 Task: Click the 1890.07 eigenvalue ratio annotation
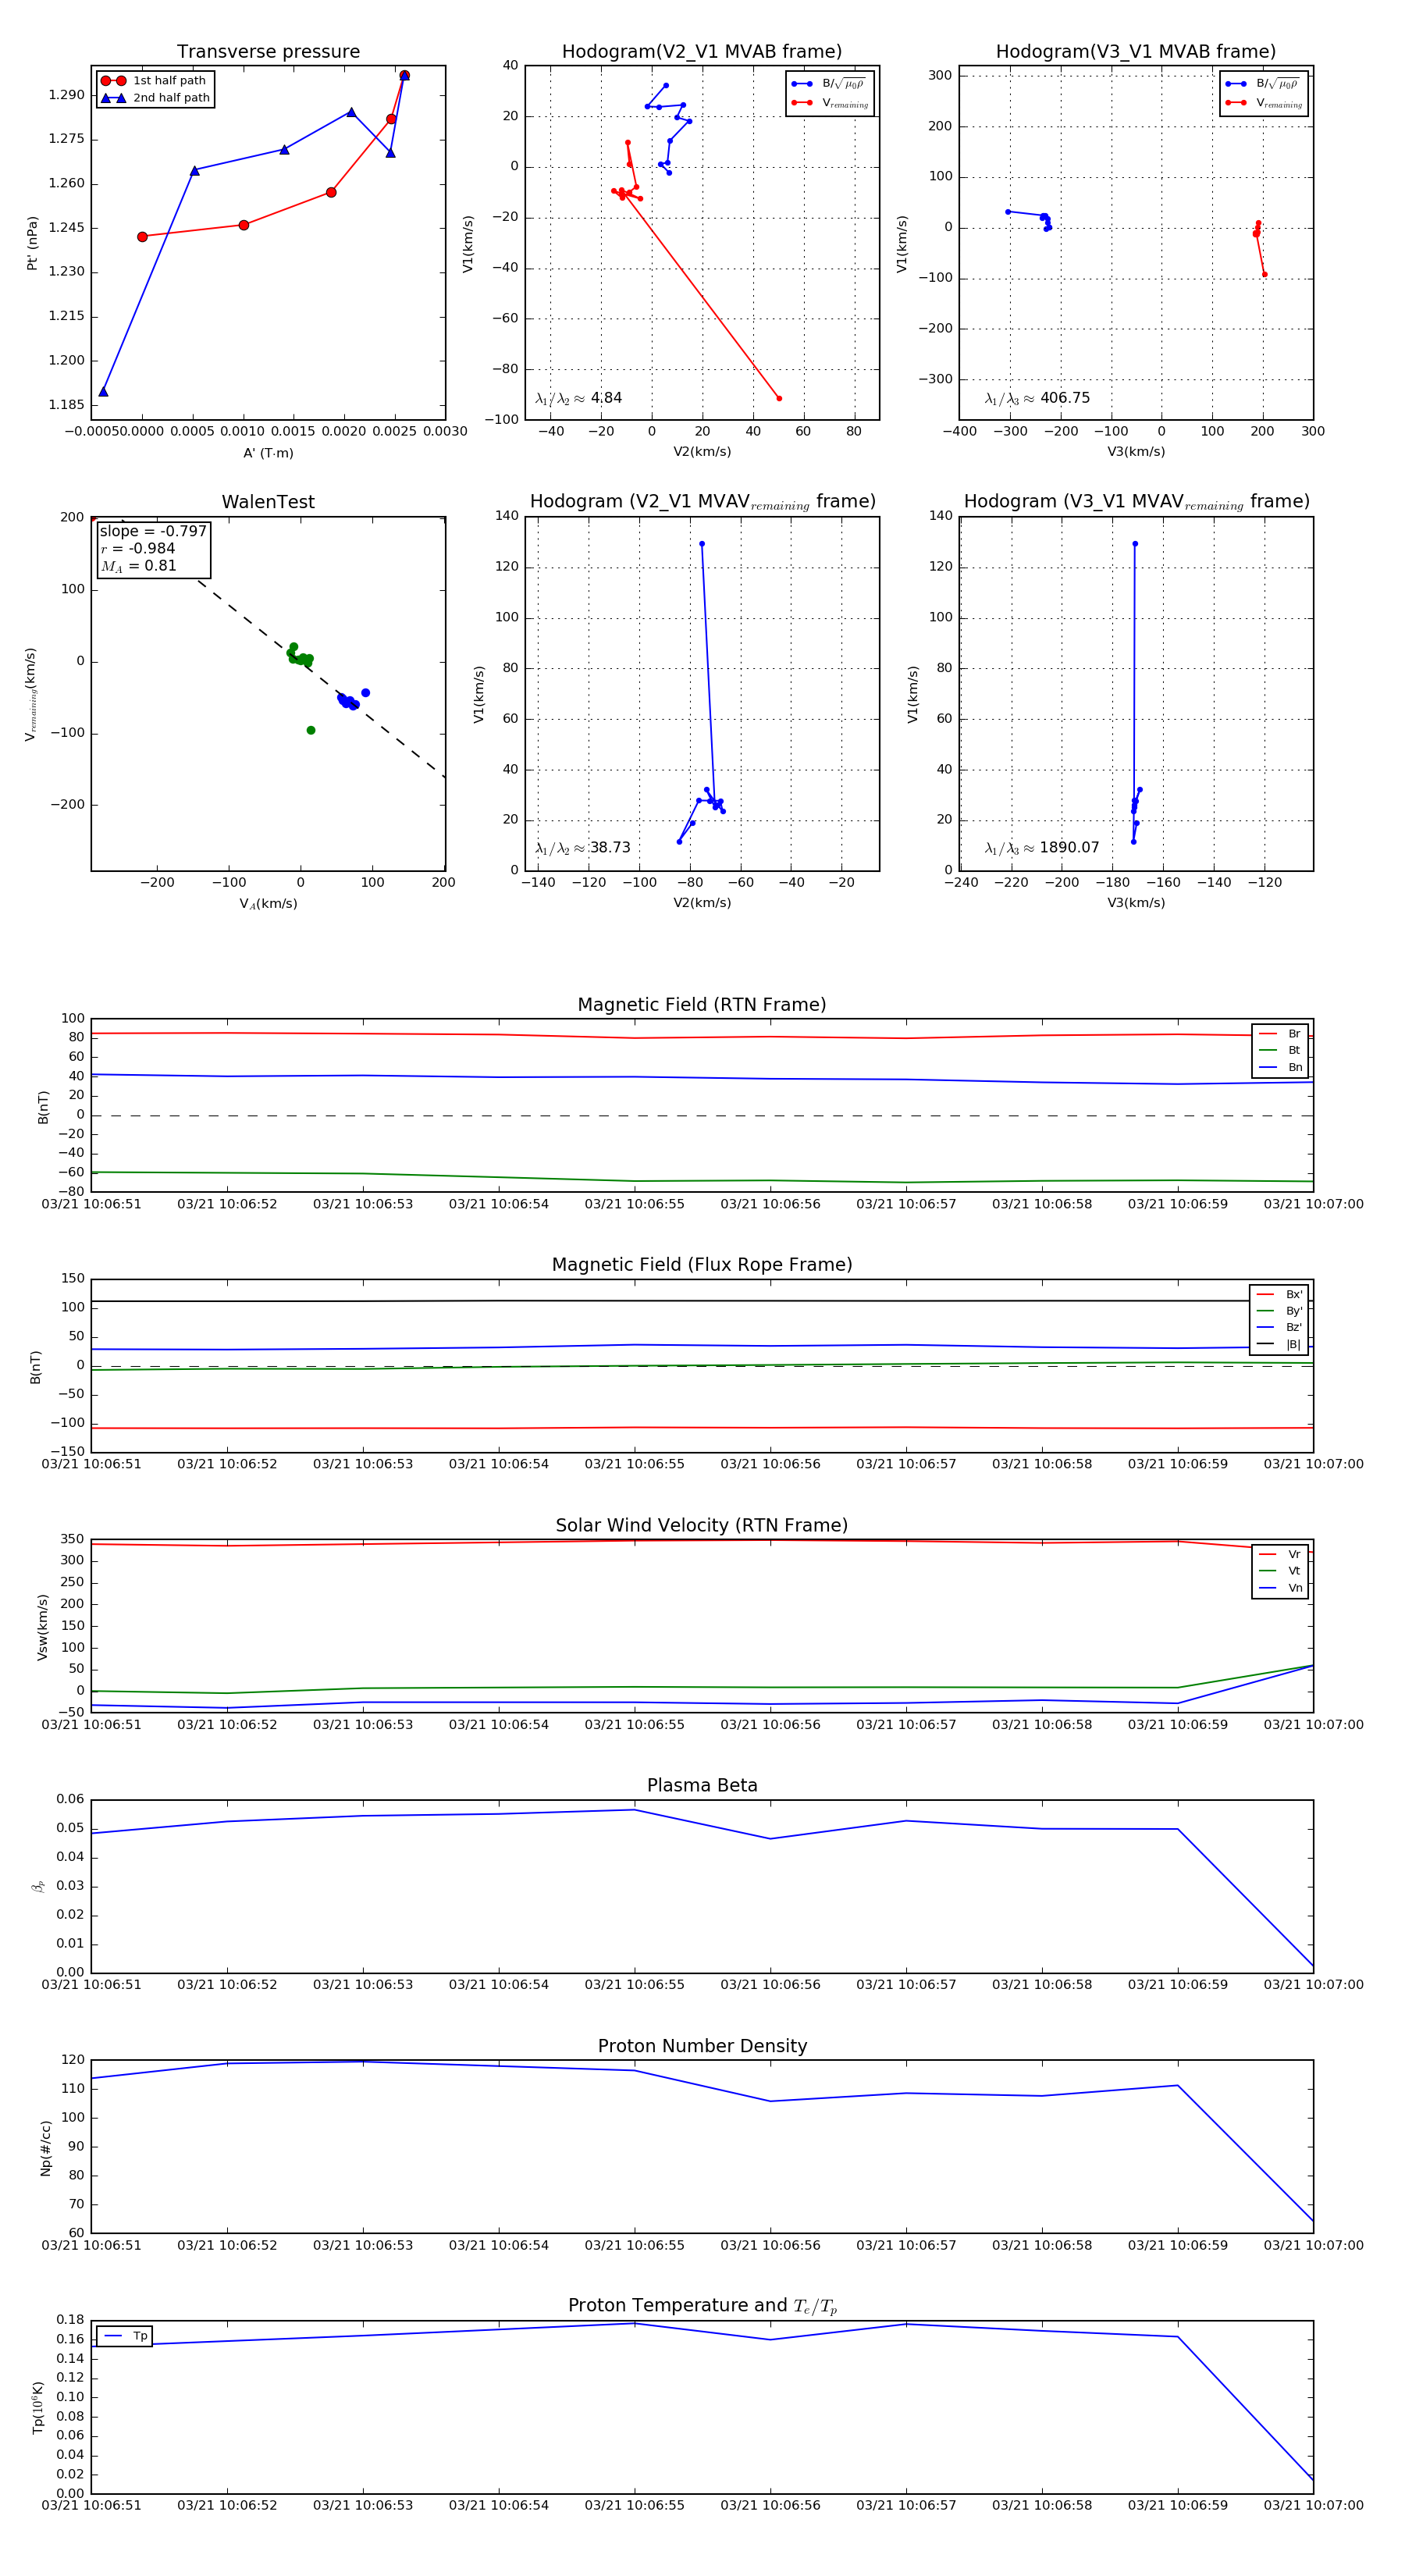tap(1041, 848)
